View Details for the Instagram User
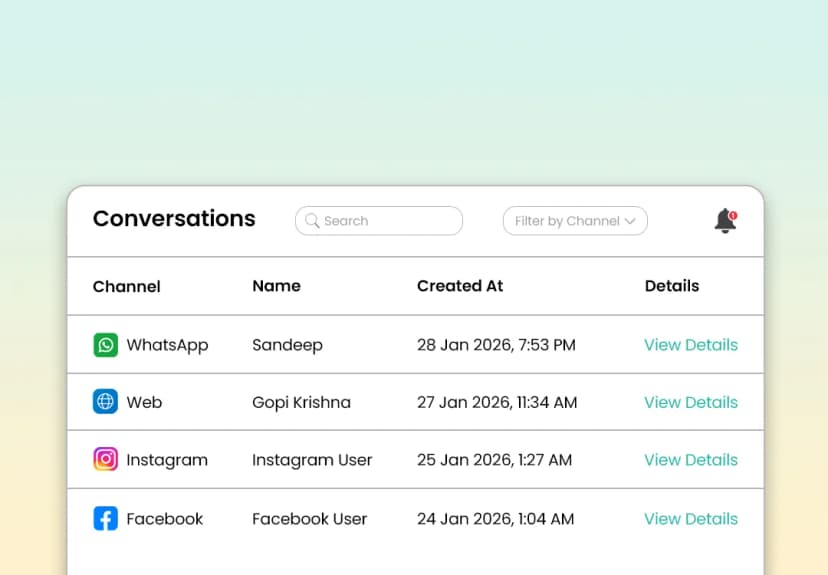The image size is (828, 575). click(690, 460)
